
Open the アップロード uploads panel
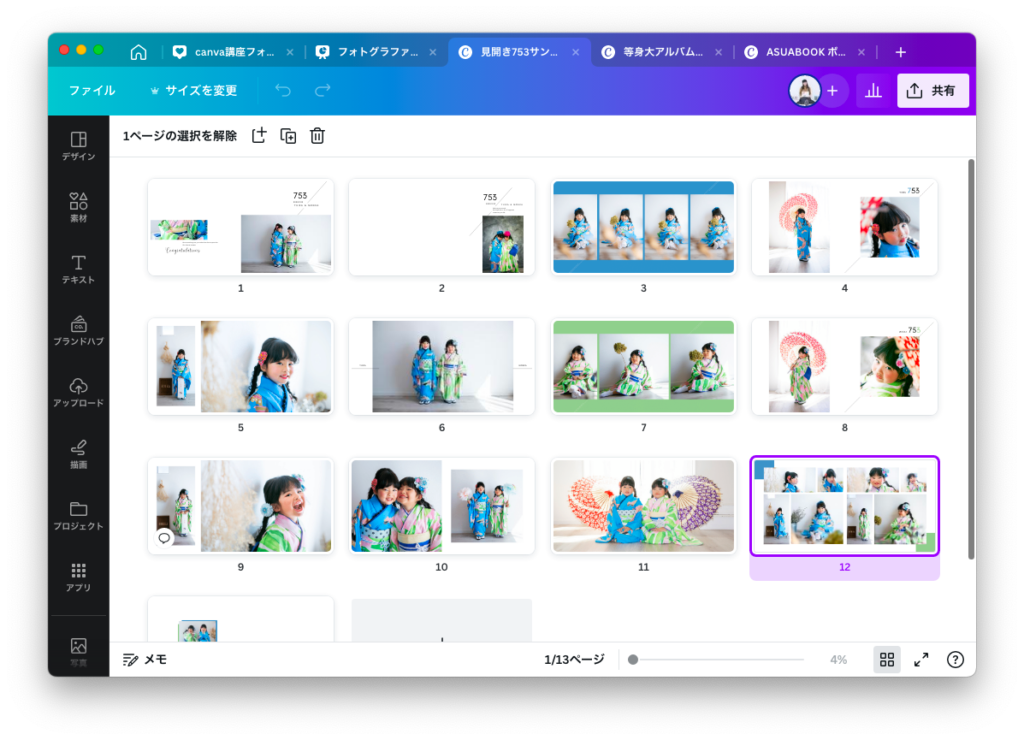click(78, 392)
